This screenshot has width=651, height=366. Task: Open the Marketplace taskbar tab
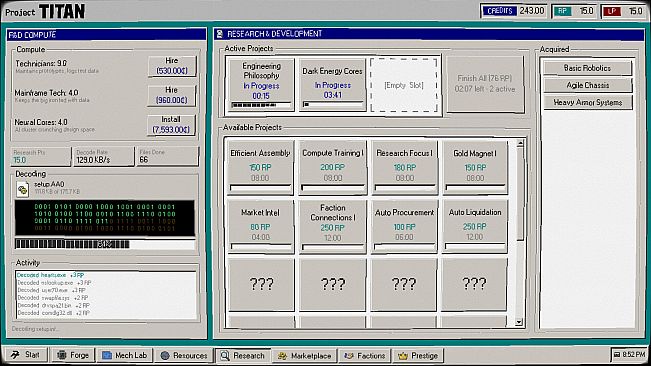coord(305,355)
